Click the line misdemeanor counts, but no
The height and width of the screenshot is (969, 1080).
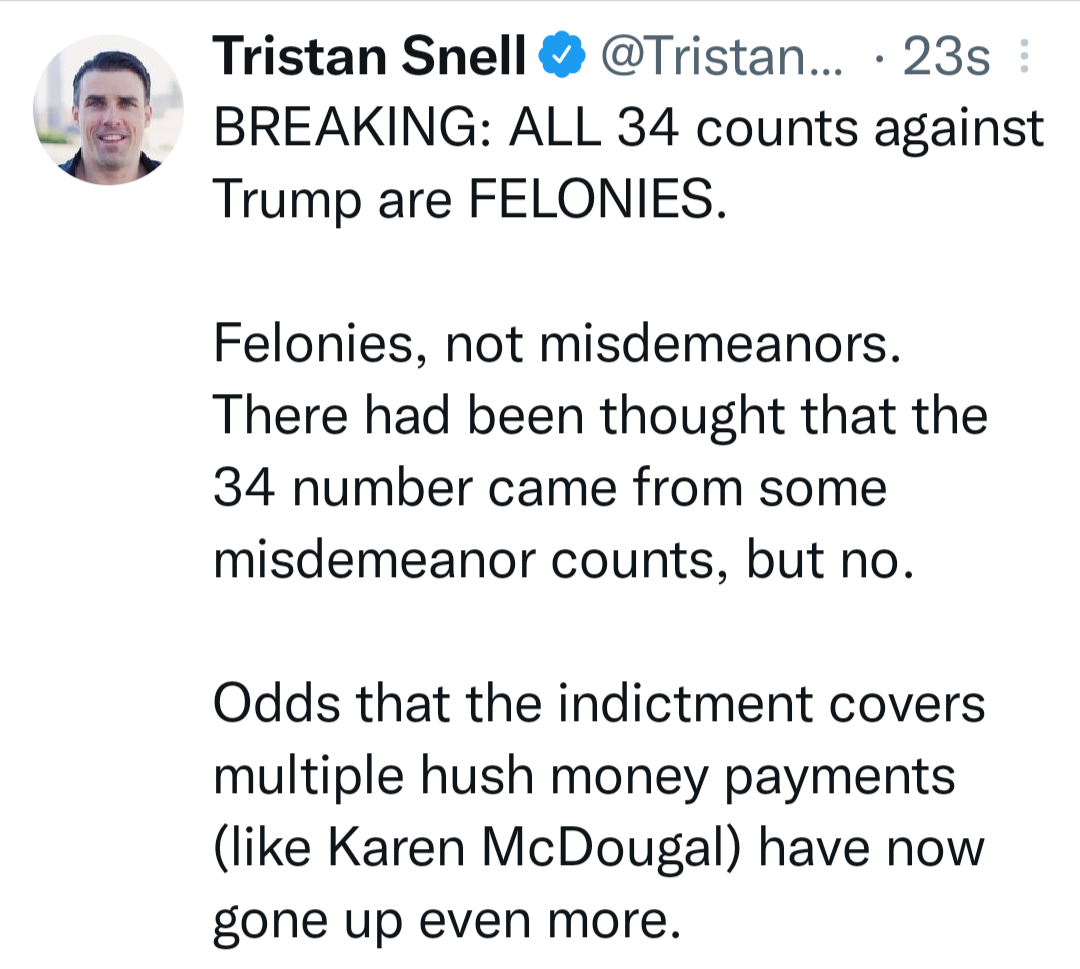tap(563, 559)
